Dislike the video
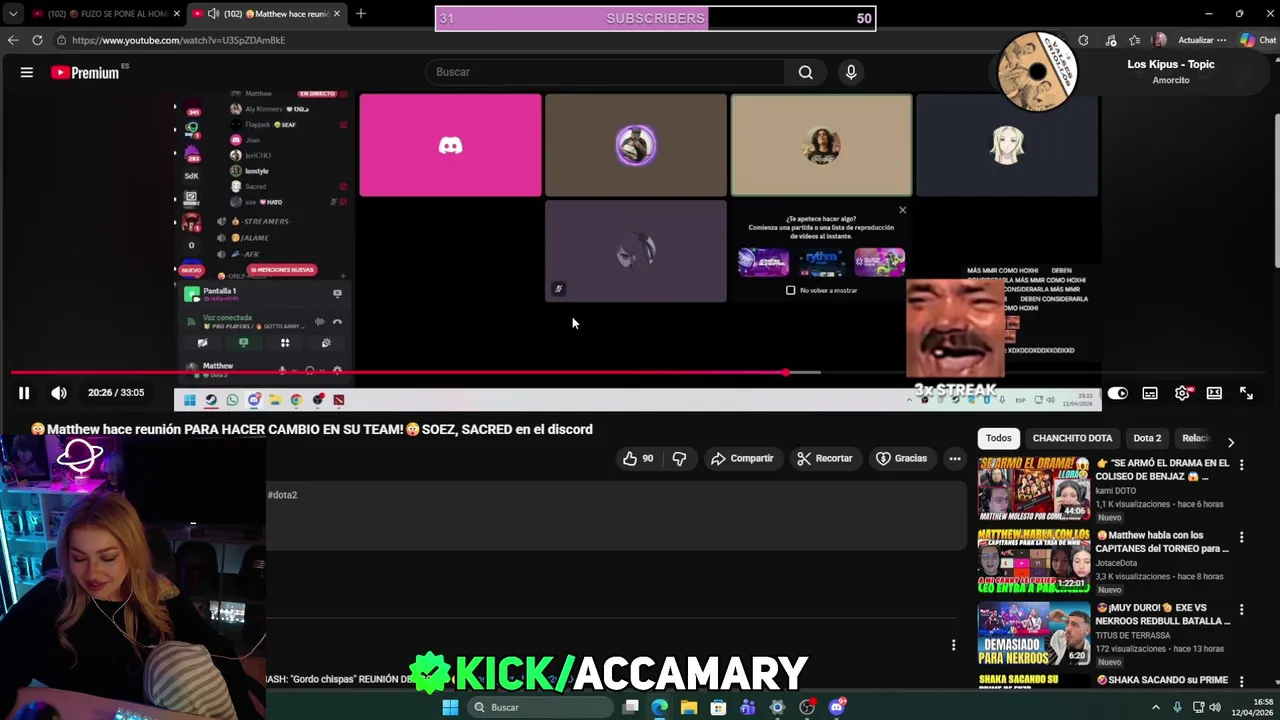The height and width of the screenshot is (720, 1280). pyautogui.click(x=679, y=458)
